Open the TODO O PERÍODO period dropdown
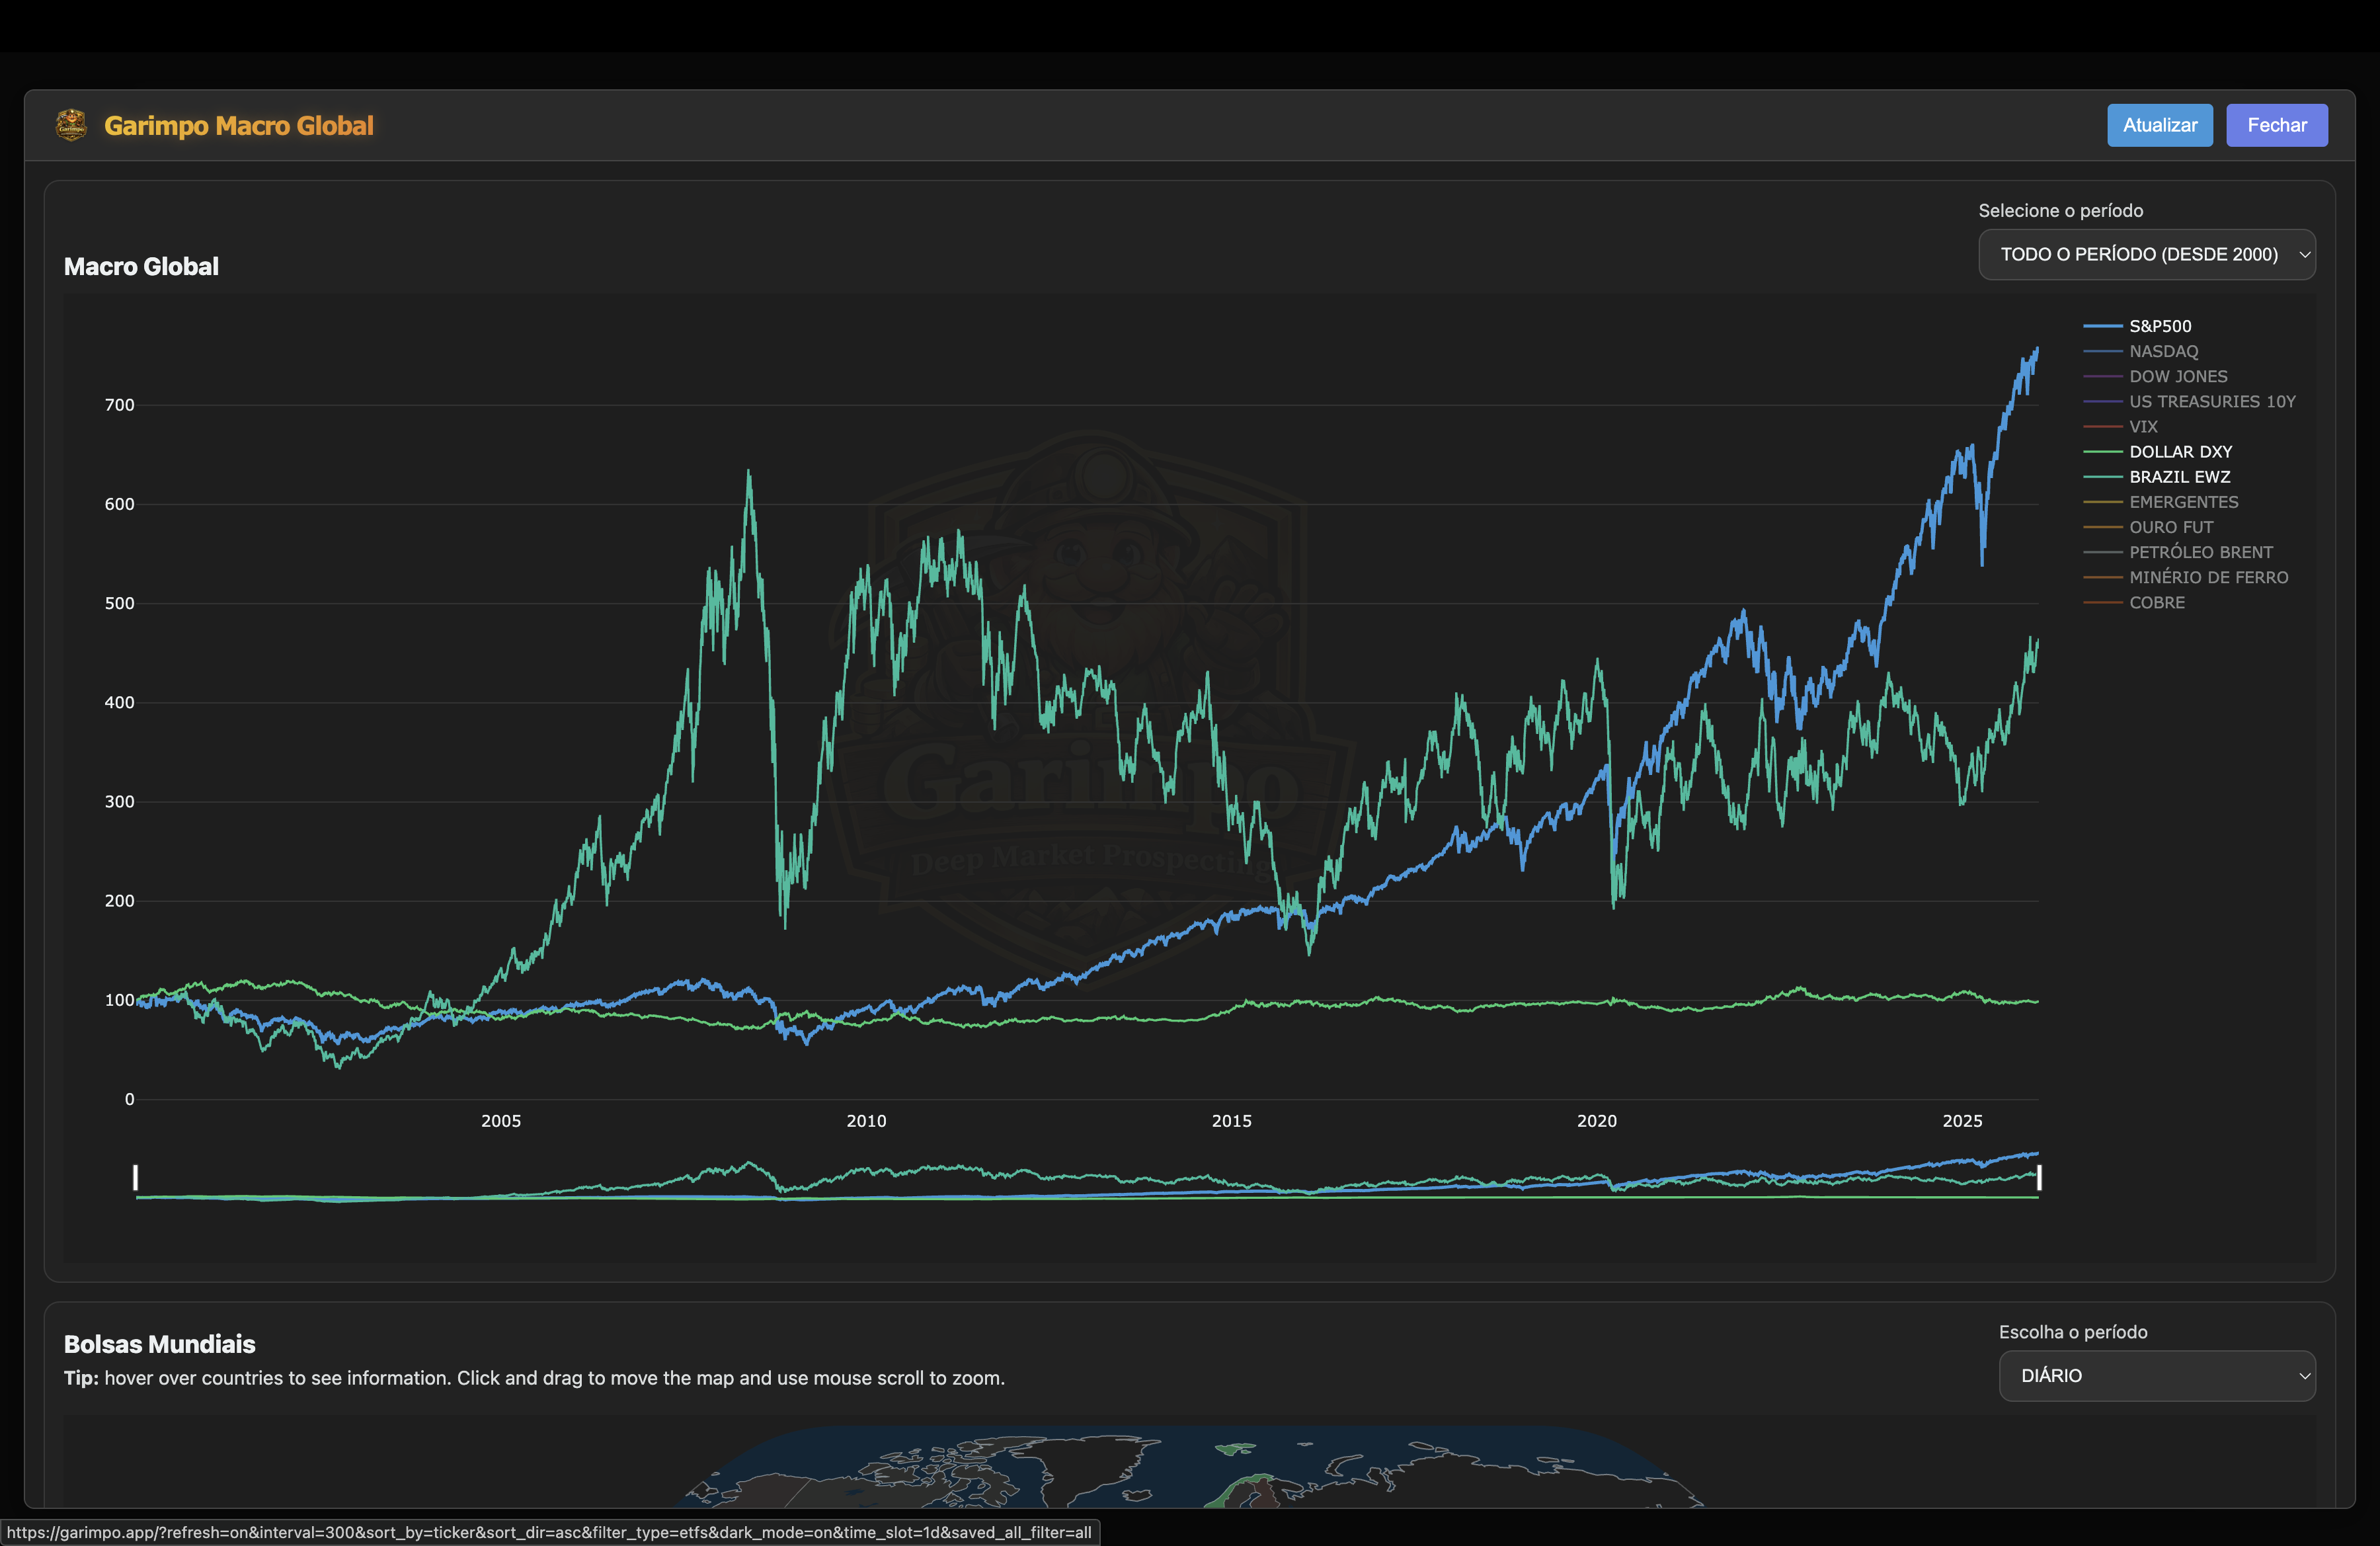Viewport: 2380px width, 1546px height. coord(2146,254)
